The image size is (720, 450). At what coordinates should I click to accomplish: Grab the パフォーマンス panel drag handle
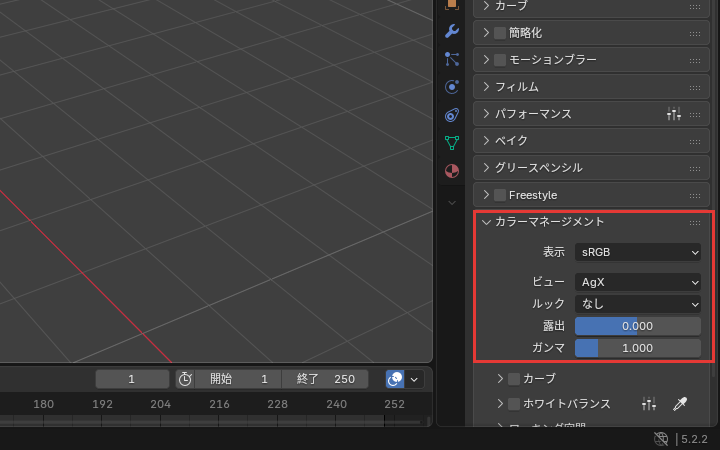pos(695,114)
